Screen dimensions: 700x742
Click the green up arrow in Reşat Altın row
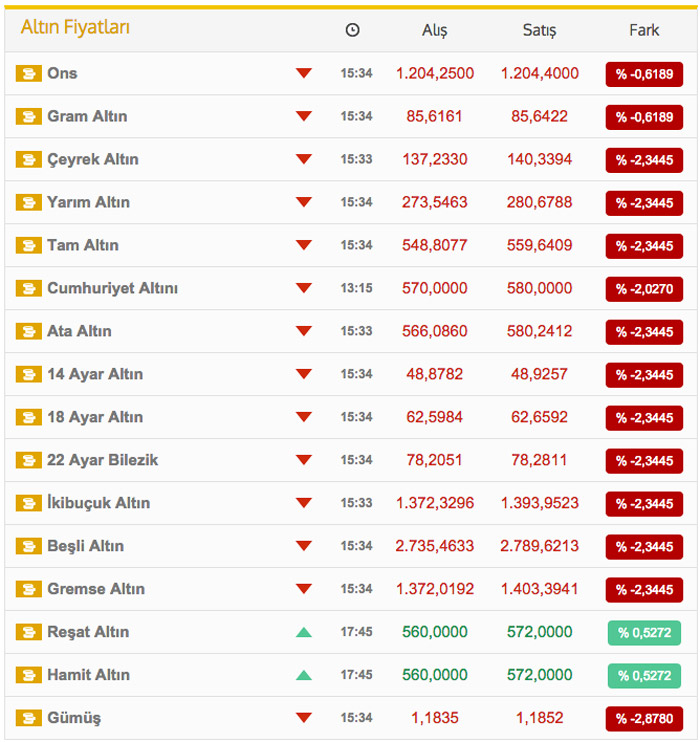pyautogui.click(x=304, y=632)
